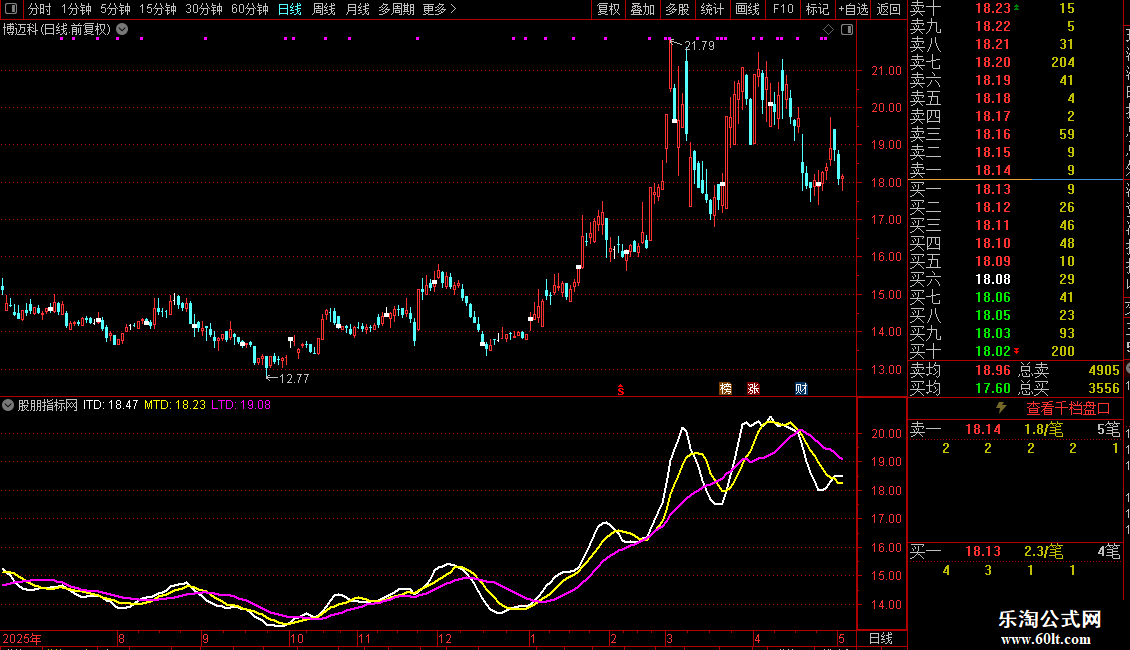Click the 叠加 overlay button
This screenshot has height=650, width=1130.
coord(642,9)
